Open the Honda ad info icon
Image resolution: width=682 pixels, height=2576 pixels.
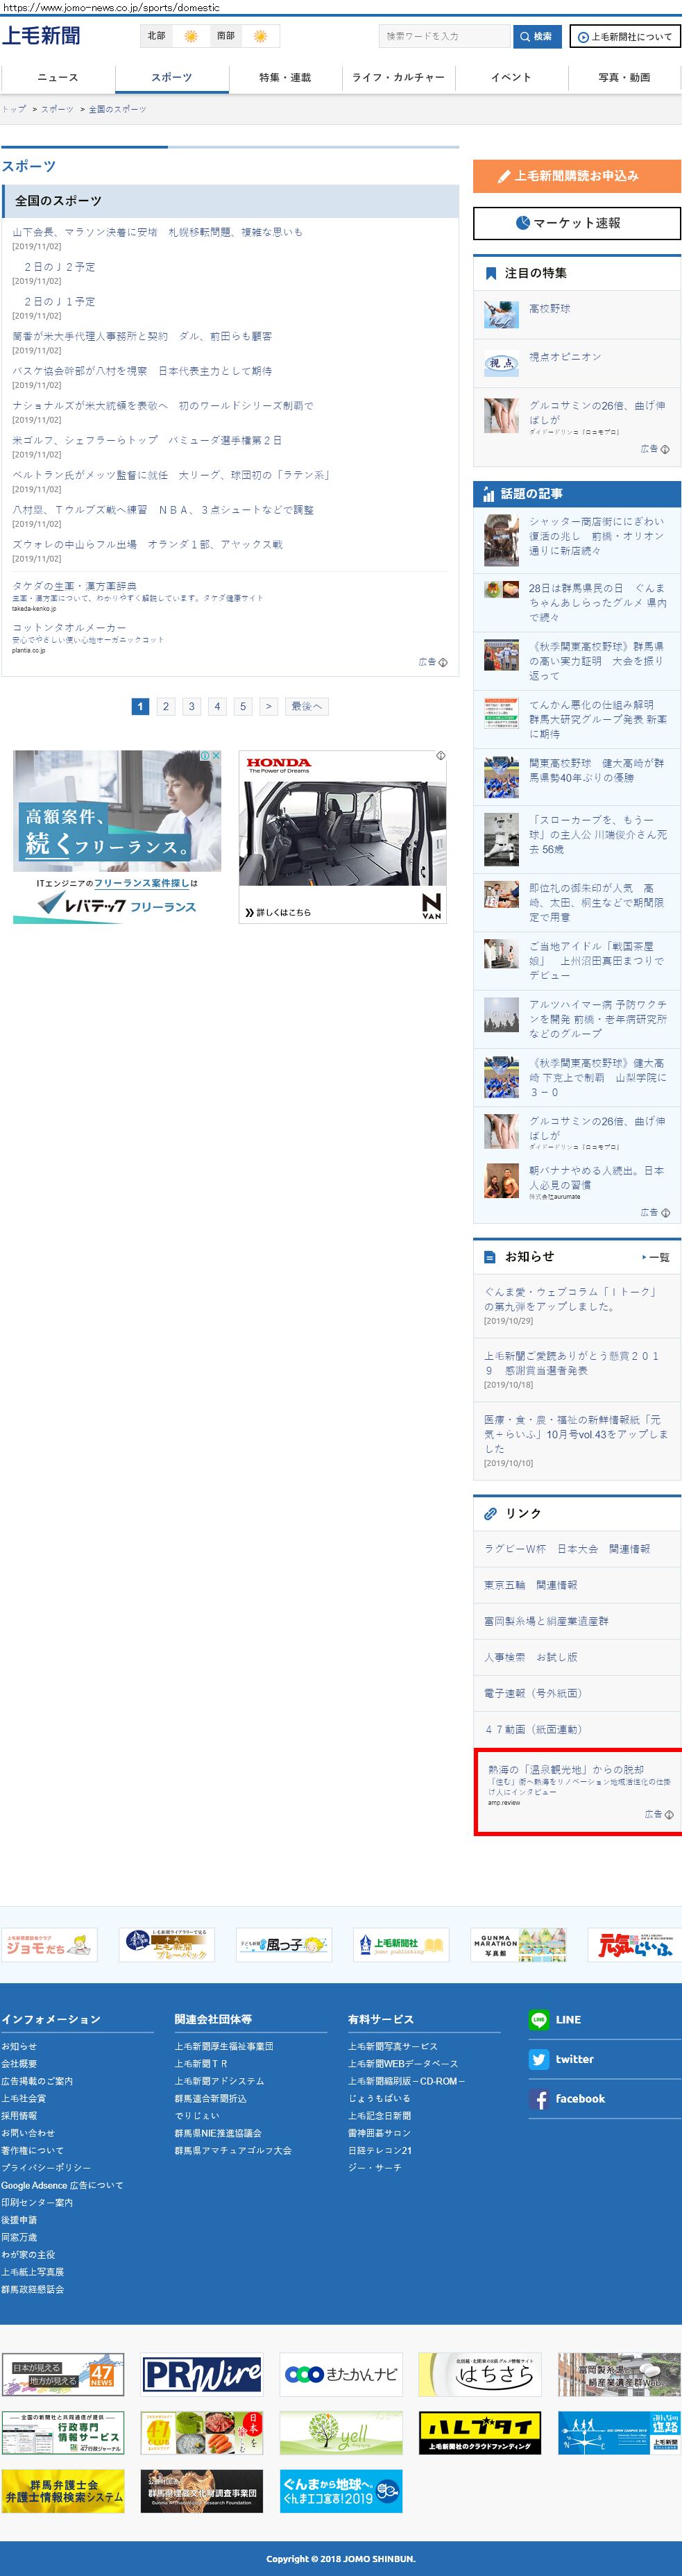tap(441, 756)
